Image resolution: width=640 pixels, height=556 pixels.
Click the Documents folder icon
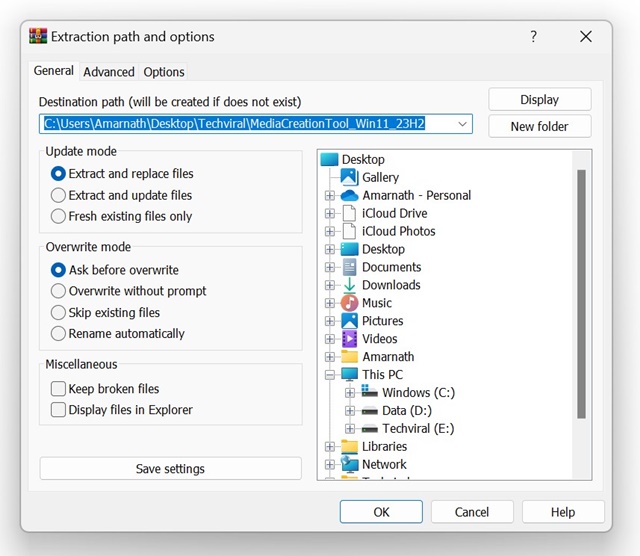click(x=349, y=267)
